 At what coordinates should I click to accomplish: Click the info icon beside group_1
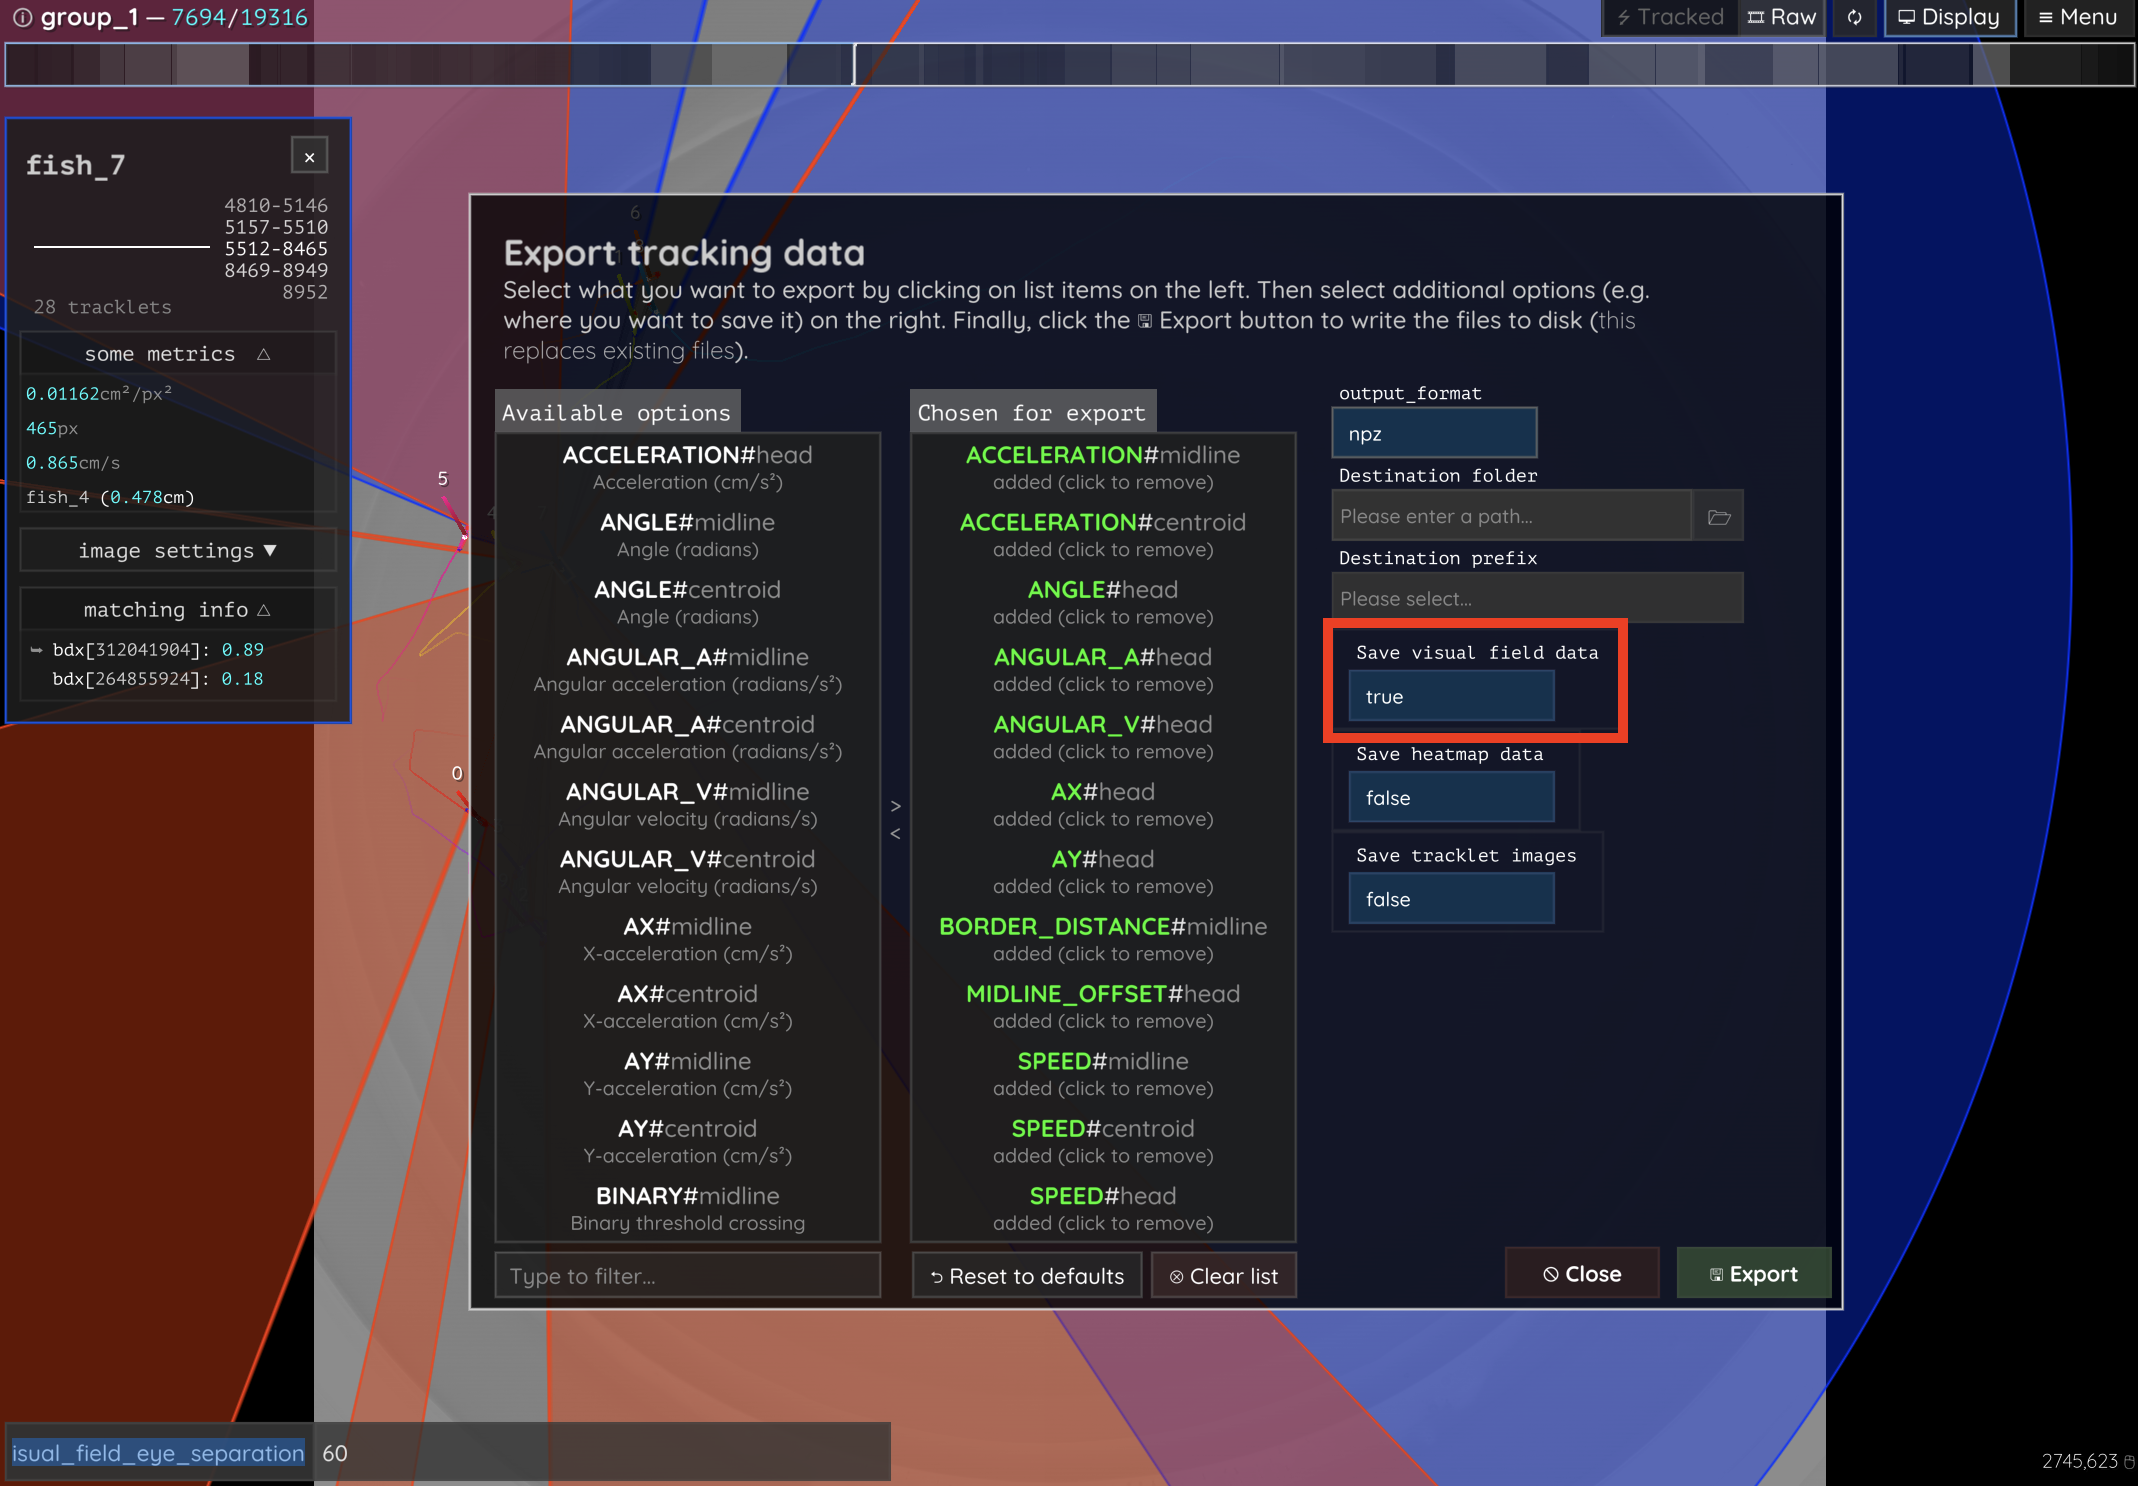tap(21, 17)
